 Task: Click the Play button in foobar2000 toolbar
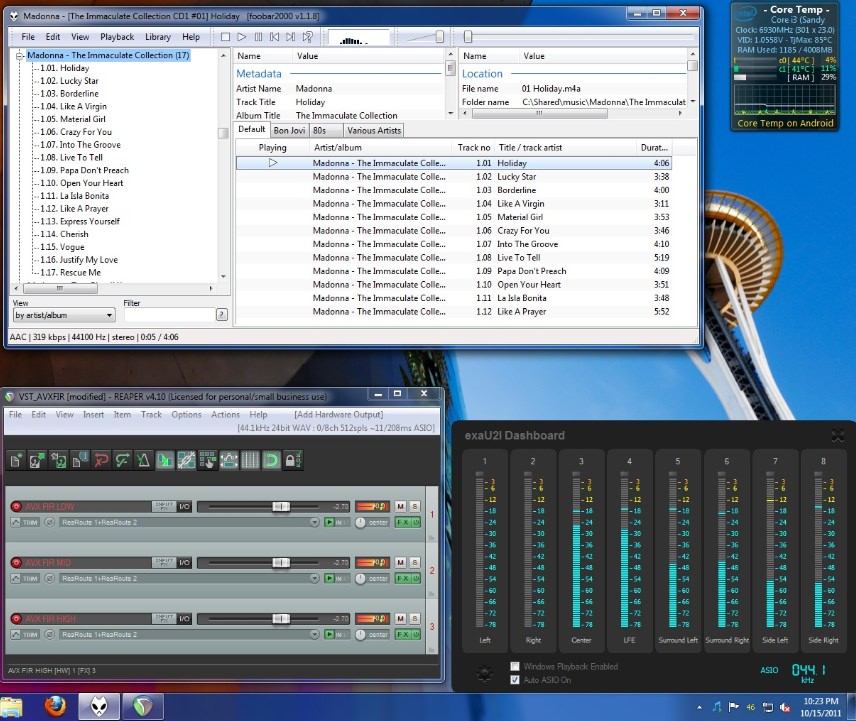coord(241,37)
